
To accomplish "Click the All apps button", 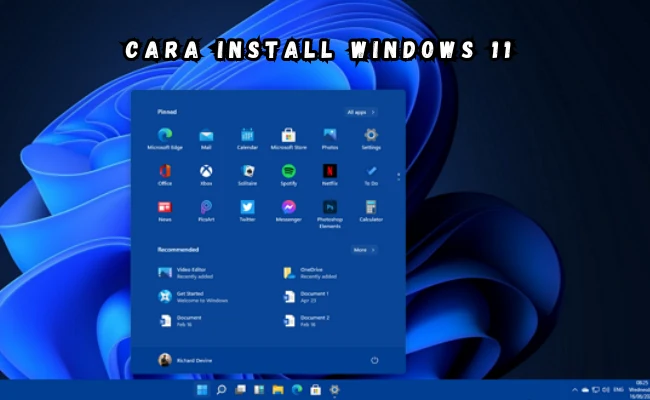I will (361, 112).
